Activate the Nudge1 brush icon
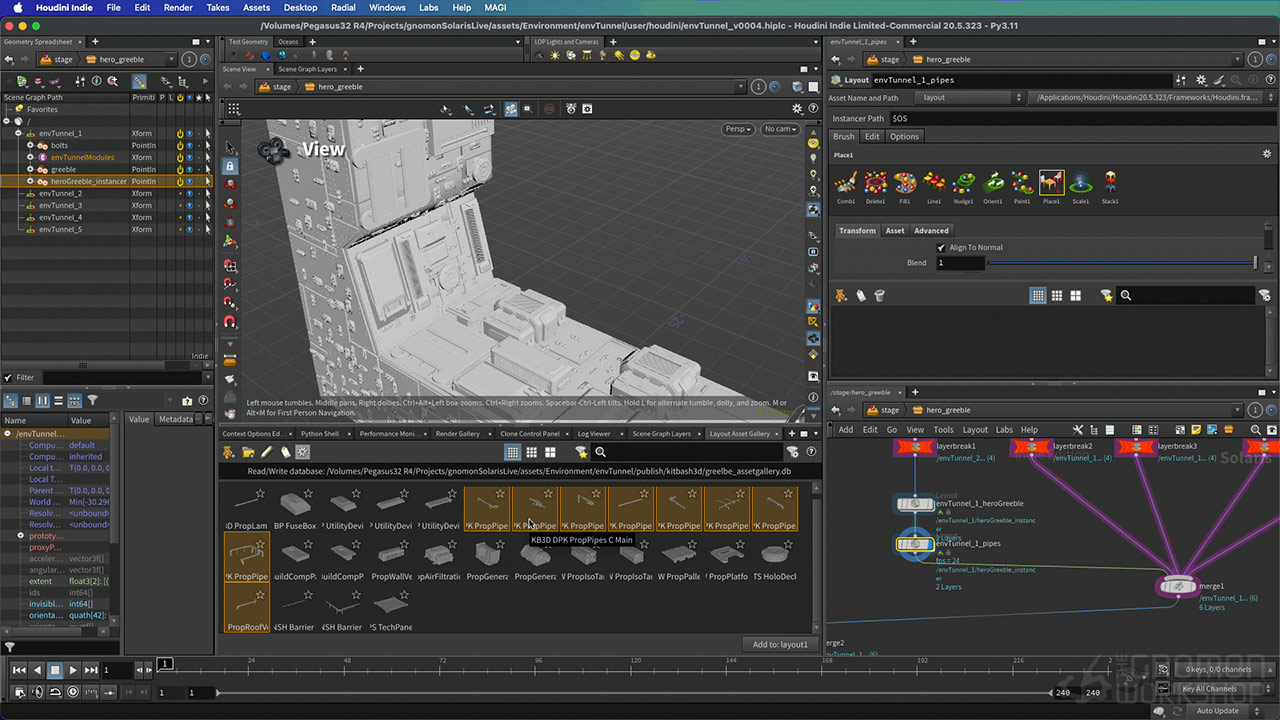The width and height of the screenshot is (1280, 720). point(962,183)
